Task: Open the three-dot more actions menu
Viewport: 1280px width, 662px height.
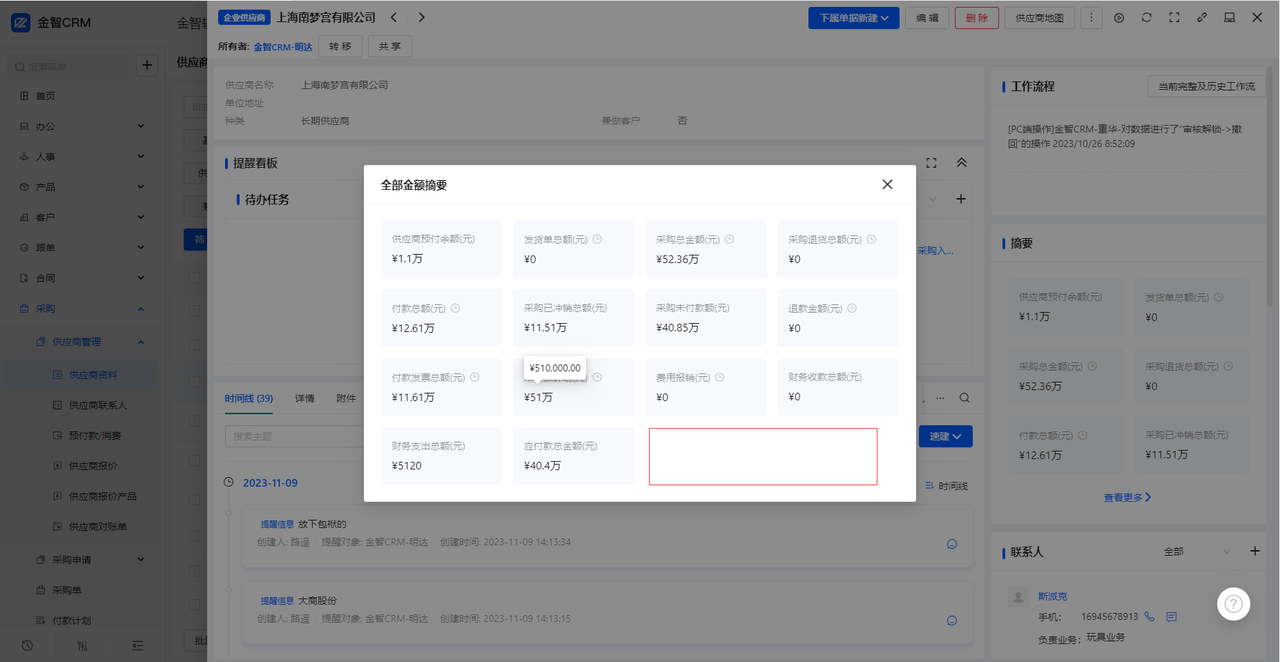Action: pyautogui.click(x=1091, y=18)
